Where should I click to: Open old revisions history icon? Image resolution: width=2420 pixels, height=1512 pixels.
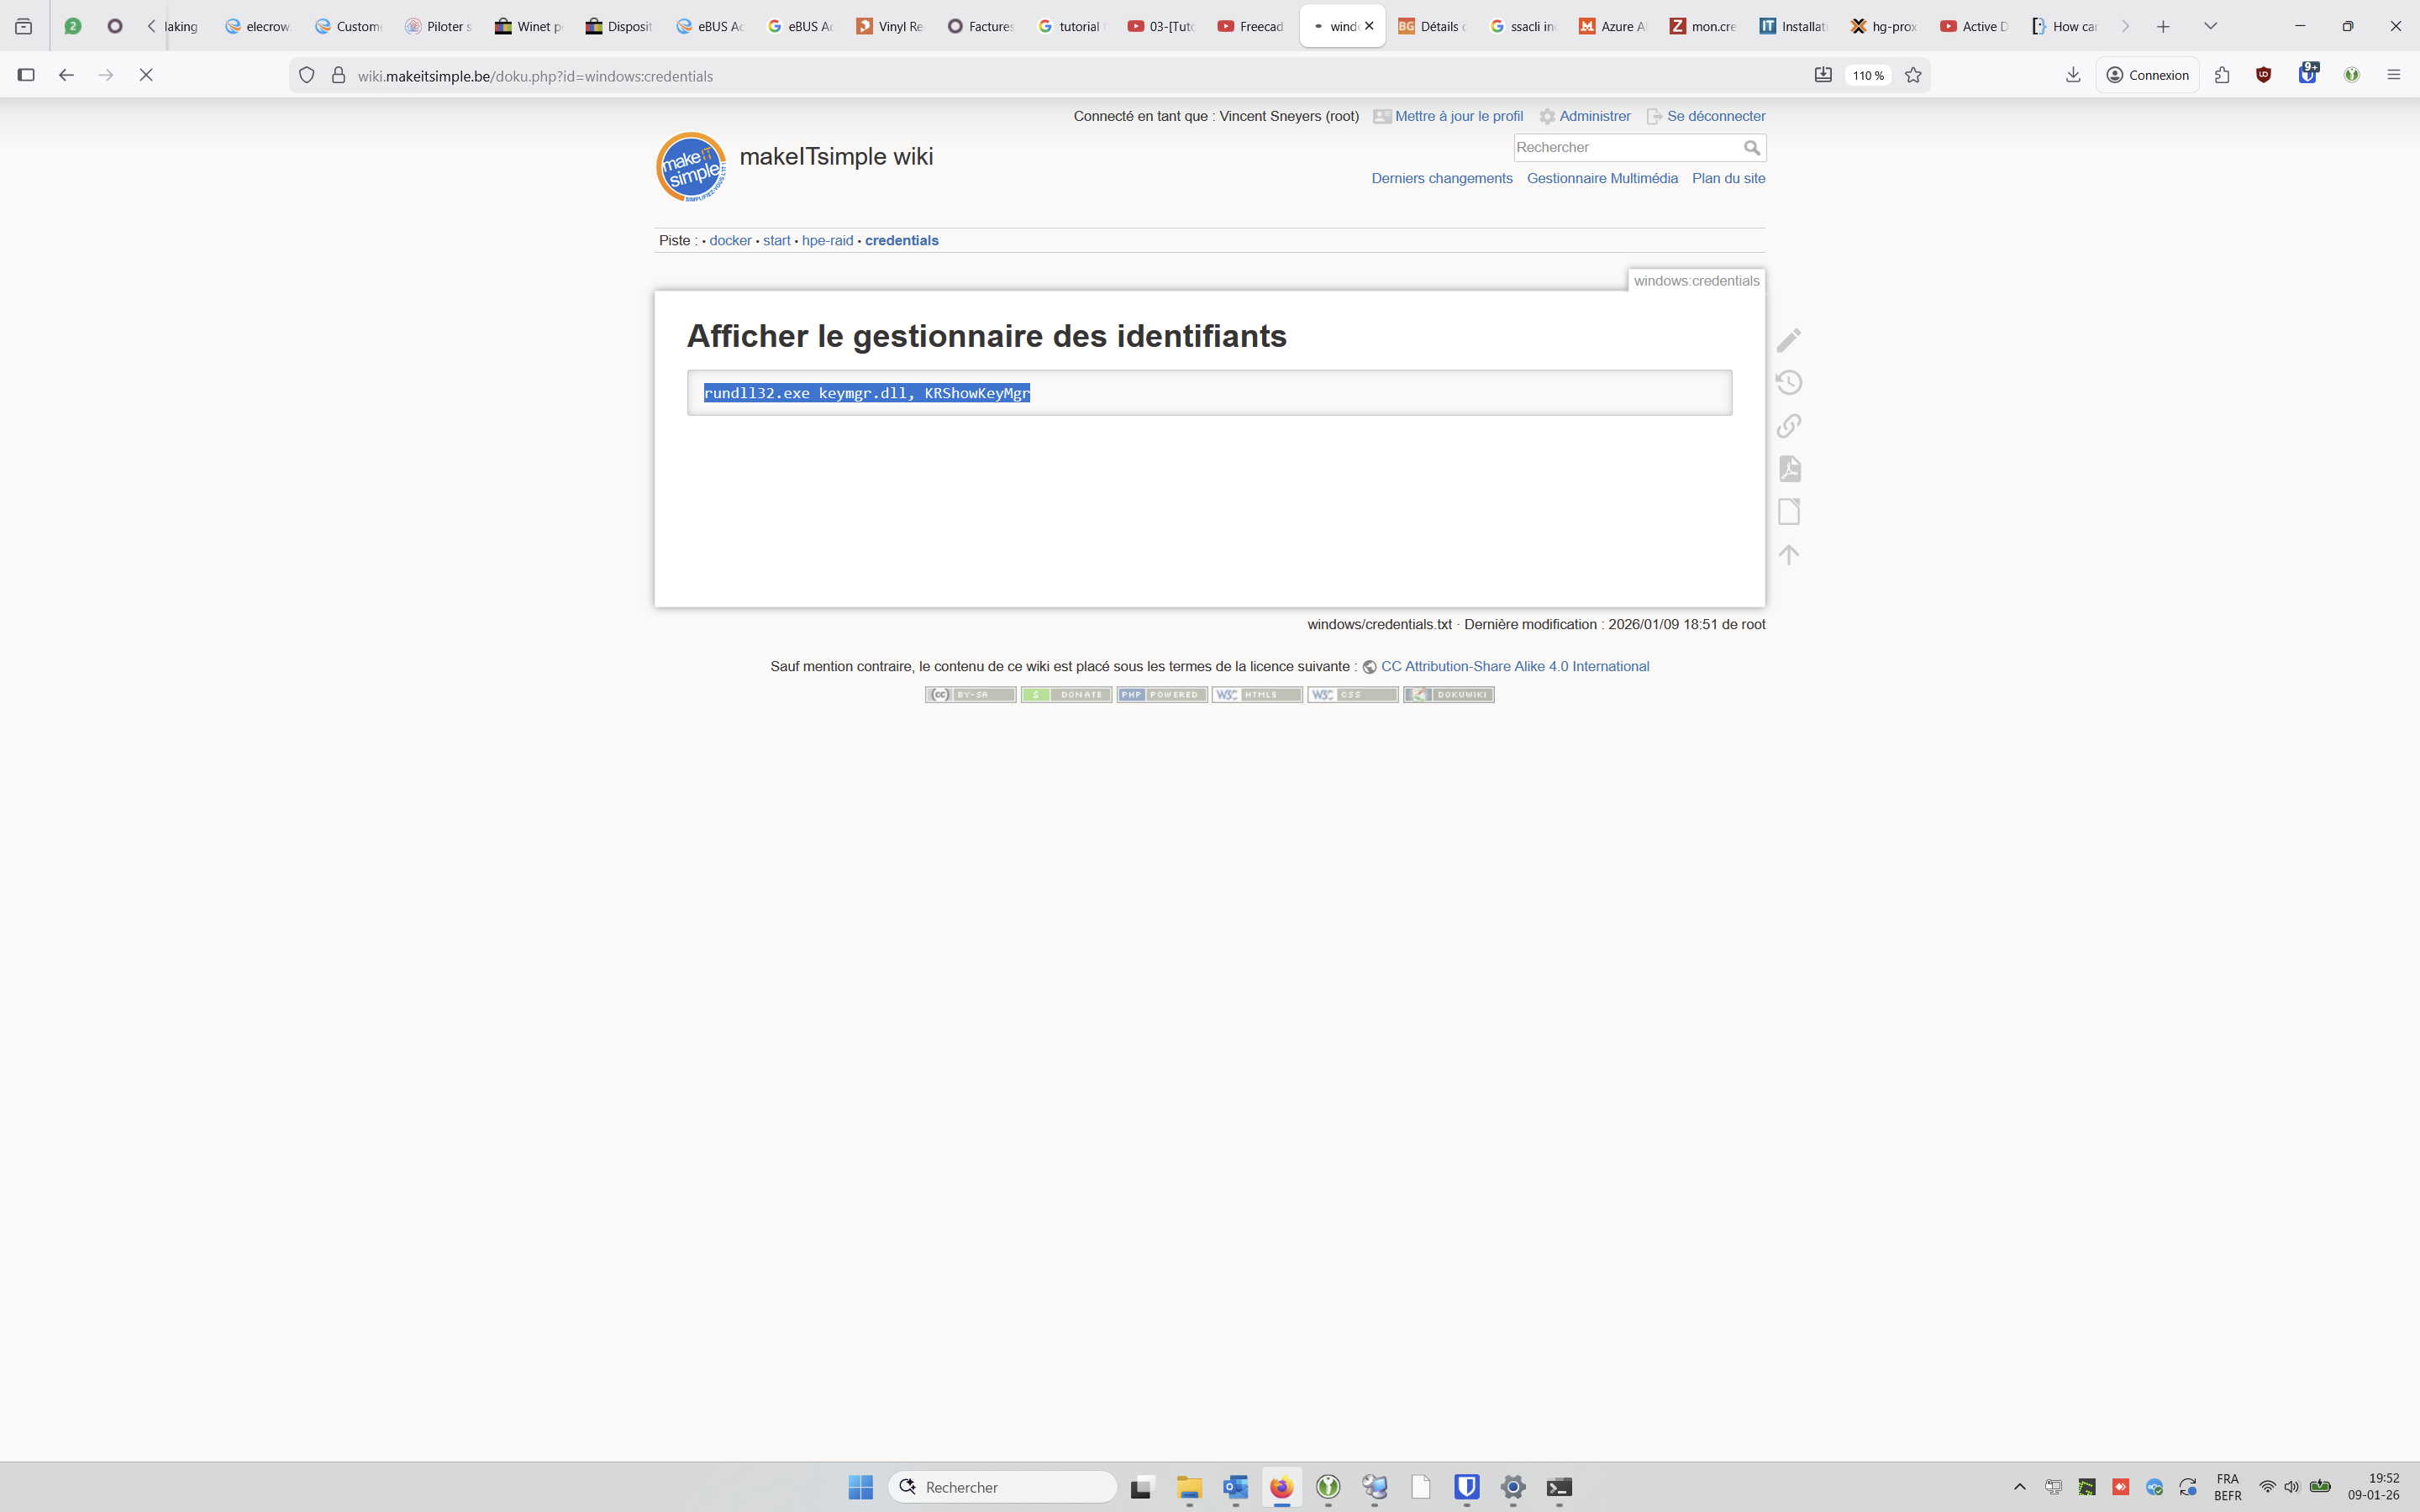[1788, 383]
